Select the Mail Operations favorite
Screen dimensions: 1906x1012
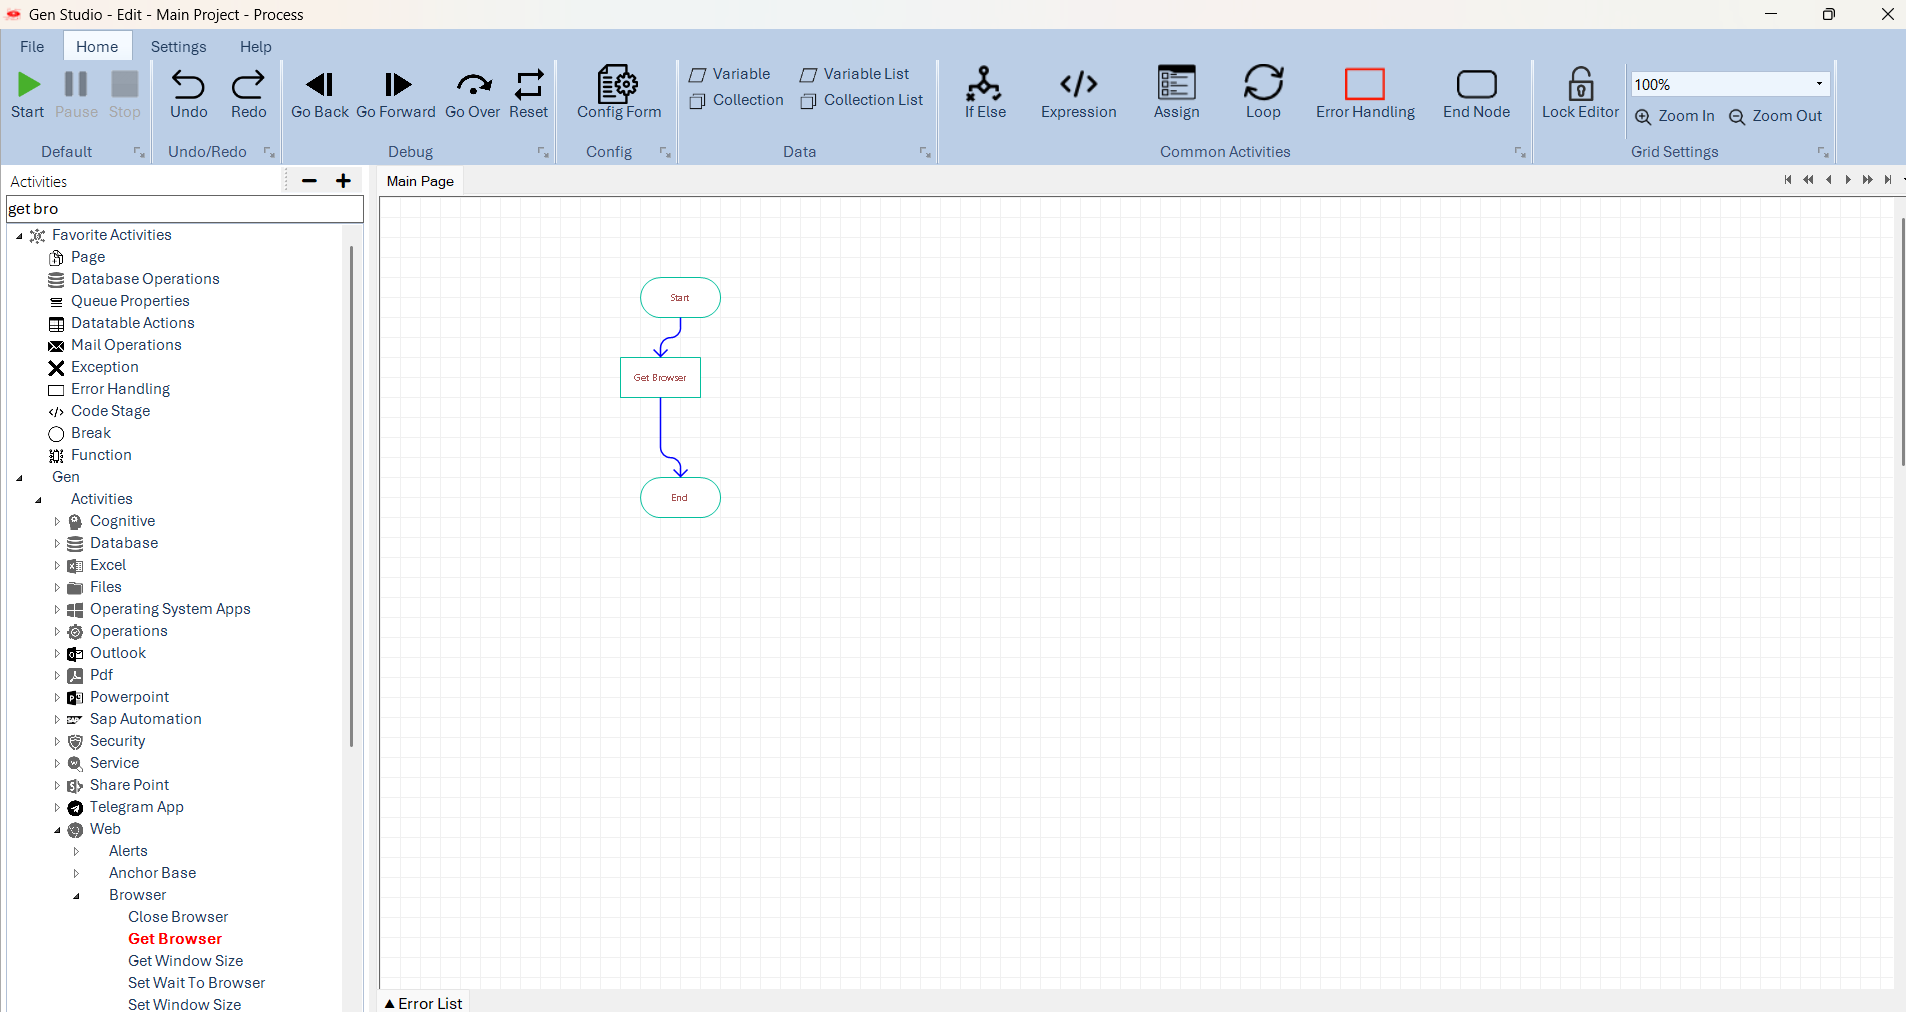point(126,345)
